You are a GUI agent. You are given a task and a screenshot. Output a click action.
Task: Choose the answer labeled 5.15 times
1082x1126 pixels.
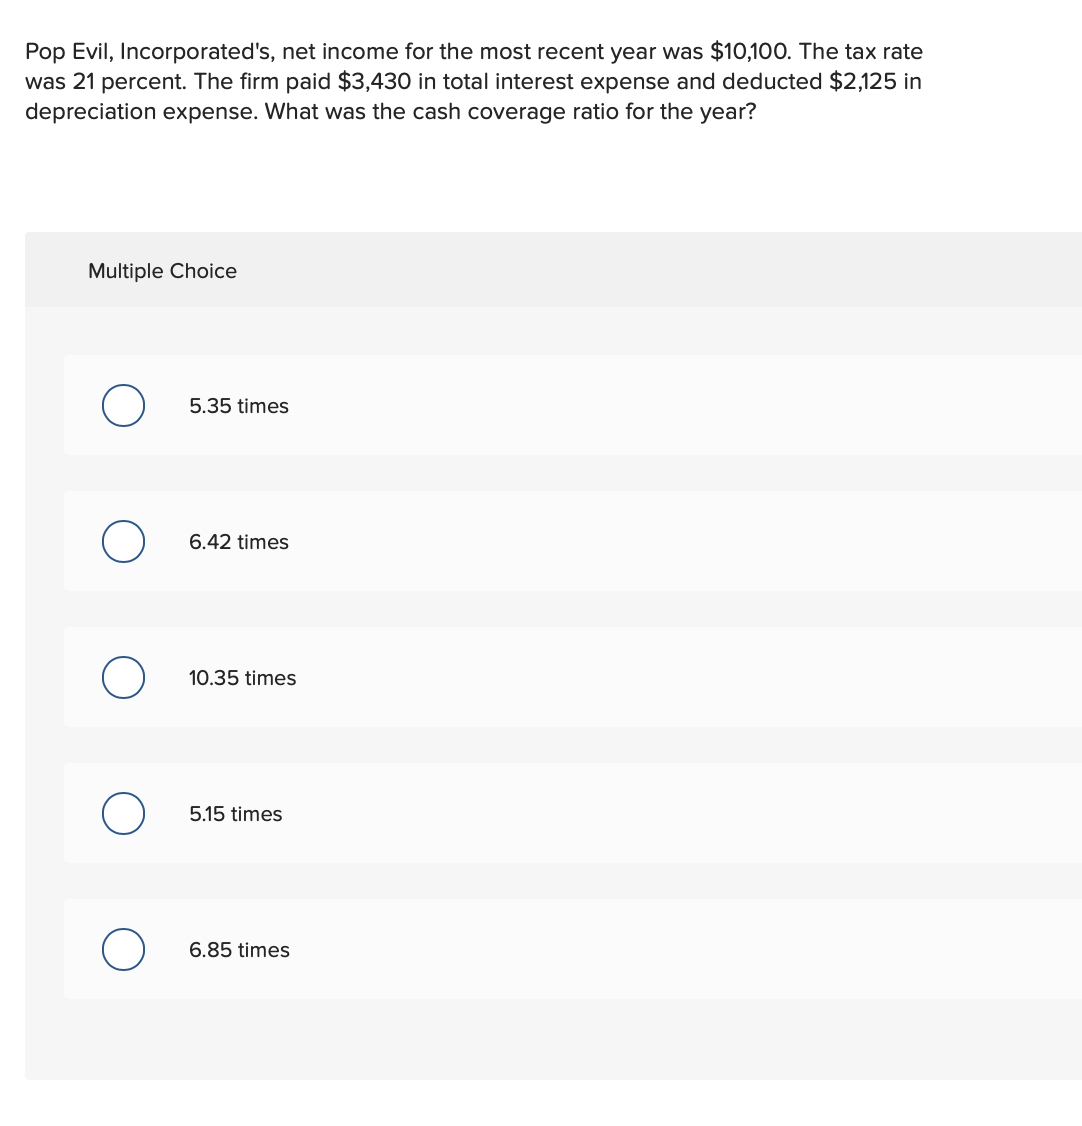235,814
